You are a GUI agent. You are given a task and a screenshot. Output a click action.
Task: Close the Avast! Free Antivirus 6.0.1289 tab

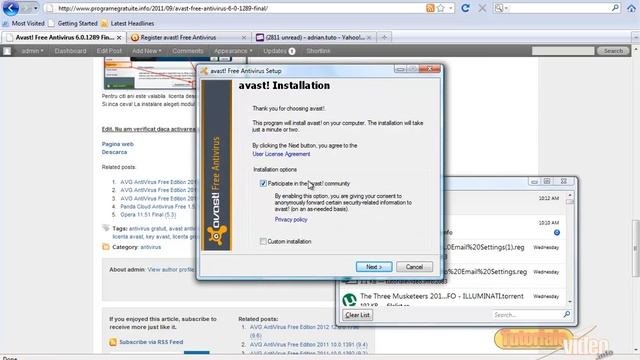(x=119, y=38)
